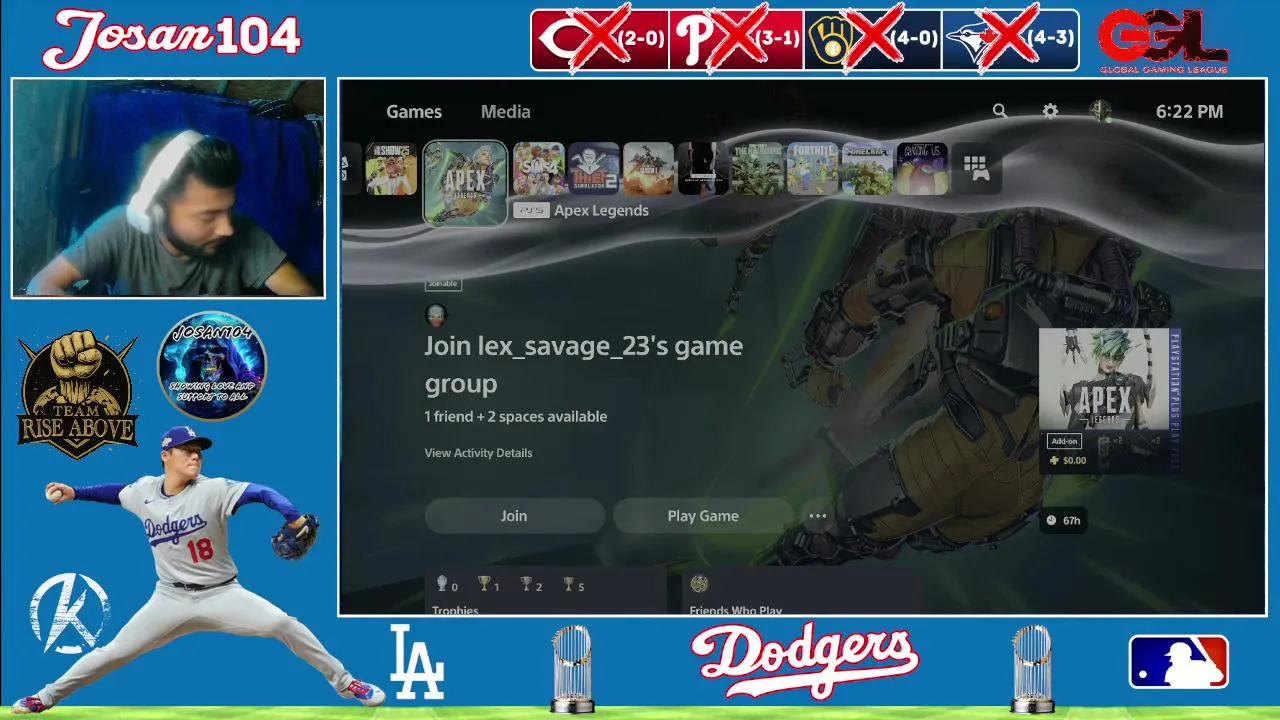Image resolution: width=1280 pixels, height=720 pixels.
Task: Click the Join button
Action: [x=514, y=516]
